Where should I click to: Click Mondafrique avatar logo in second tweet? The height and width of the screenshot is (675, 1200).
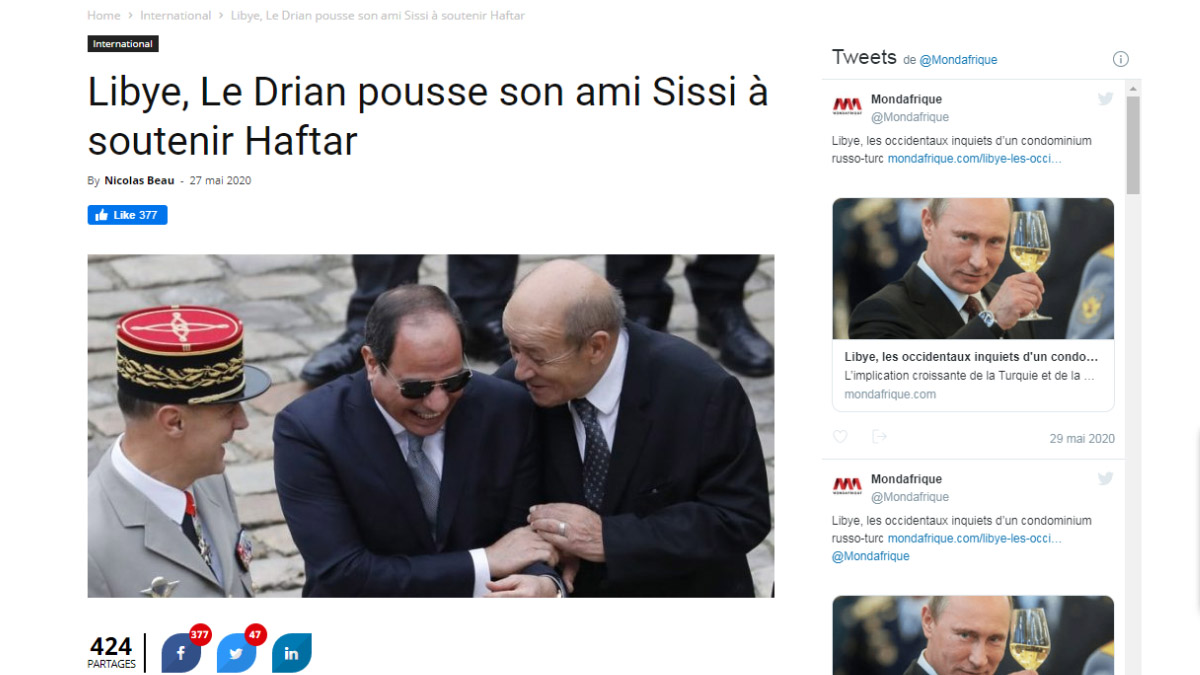point(847,486)
